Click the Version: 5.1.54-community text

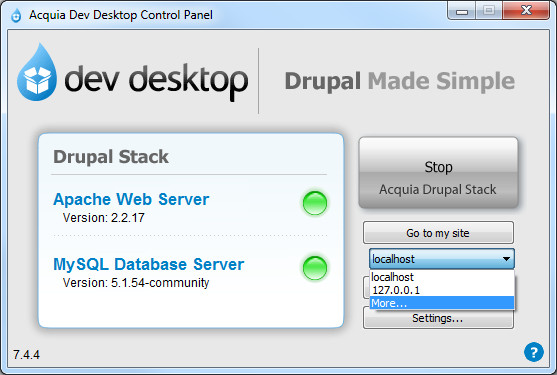tap(136, 283)
